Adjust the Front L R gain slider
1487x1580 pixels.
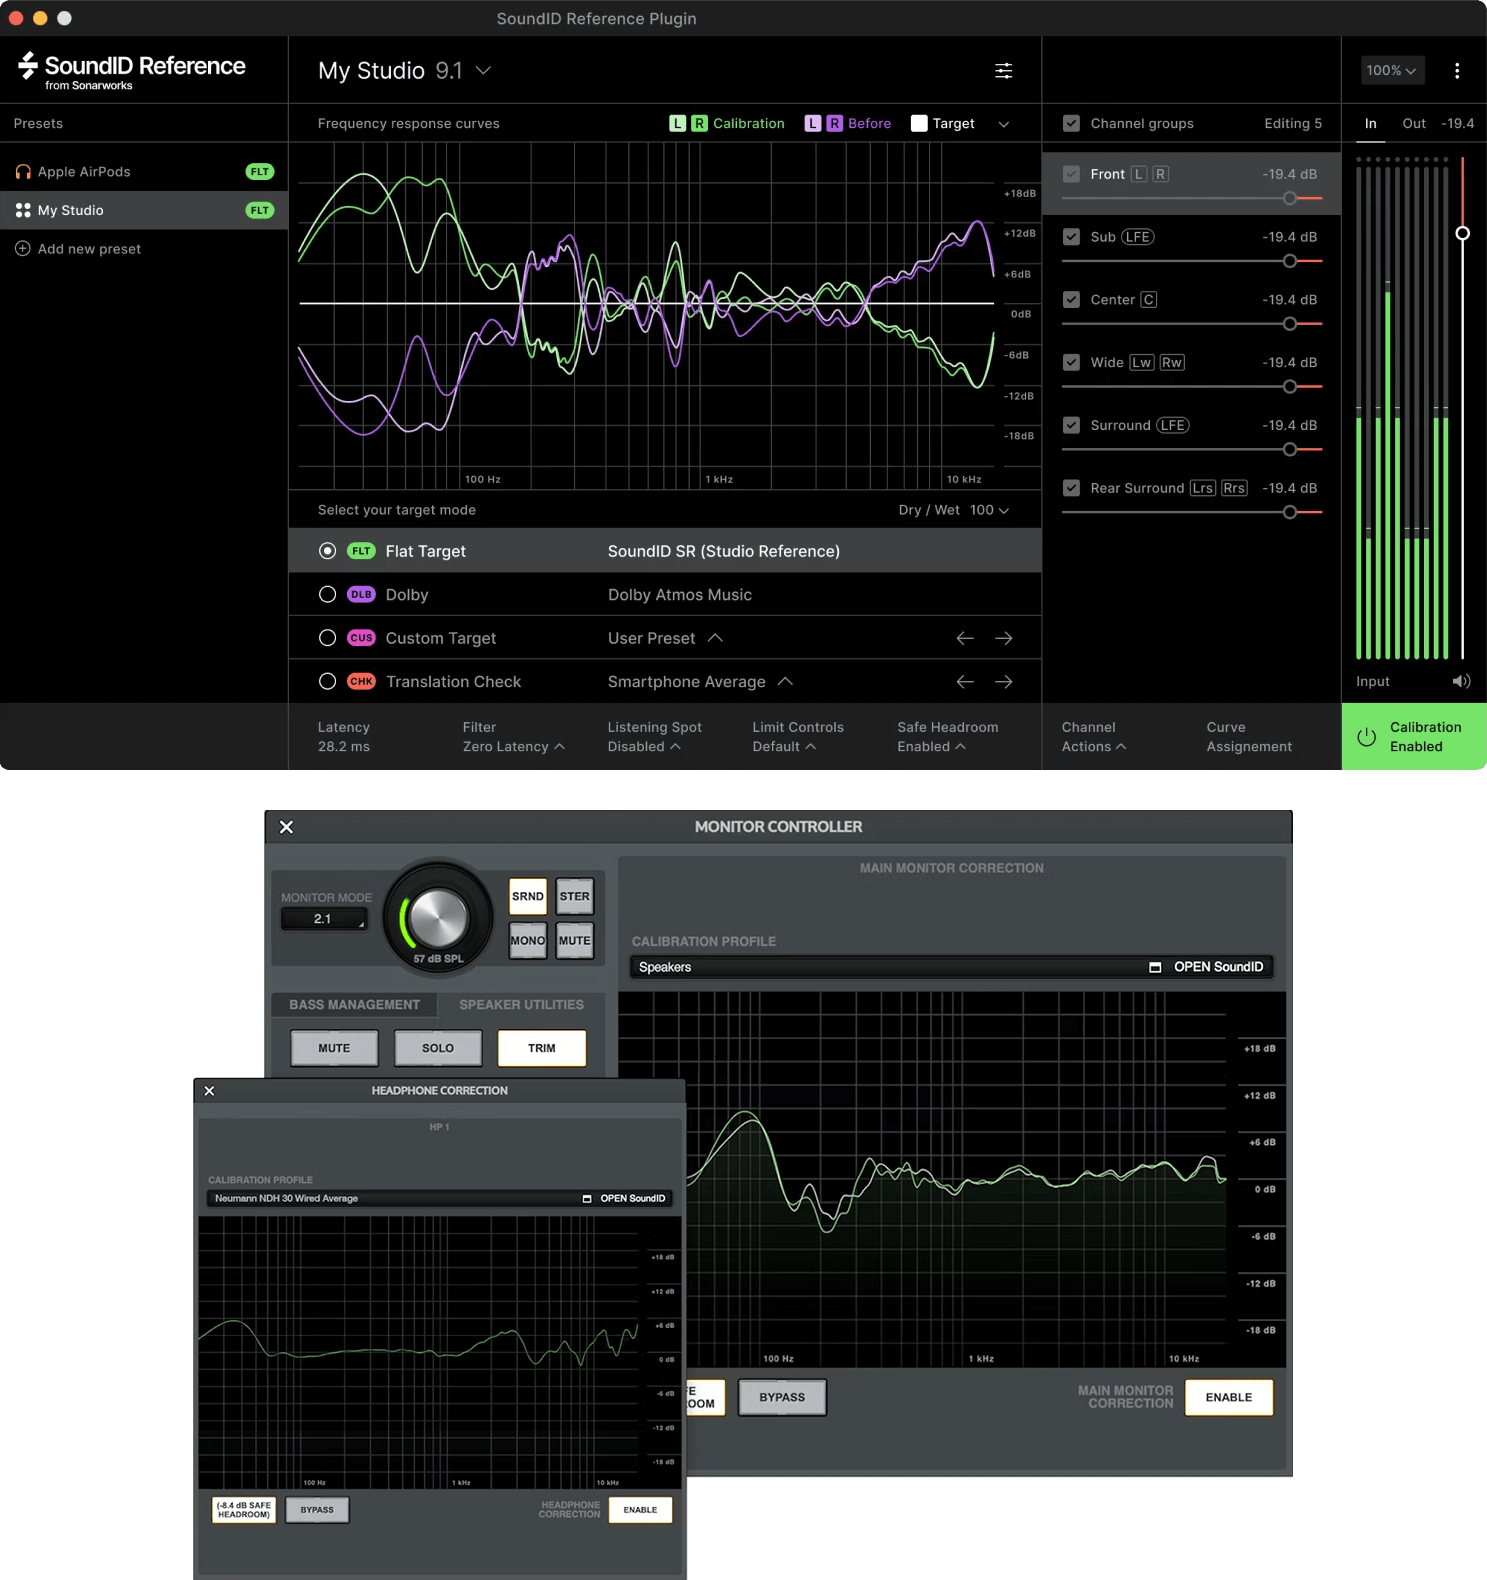[x=1290, y=198]
